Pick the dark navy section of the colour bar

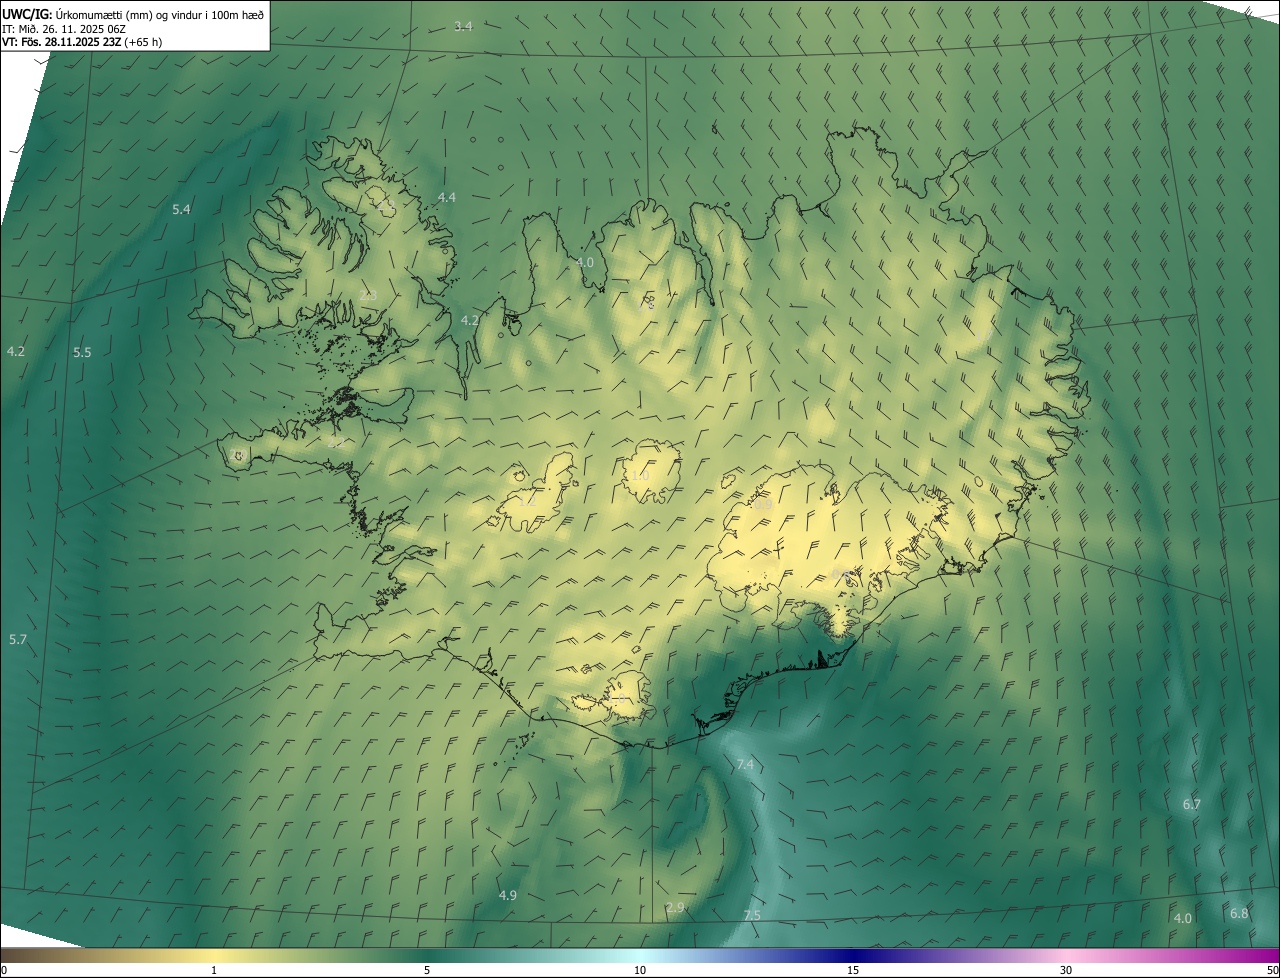pyautogui.click(x=853, y=955)
